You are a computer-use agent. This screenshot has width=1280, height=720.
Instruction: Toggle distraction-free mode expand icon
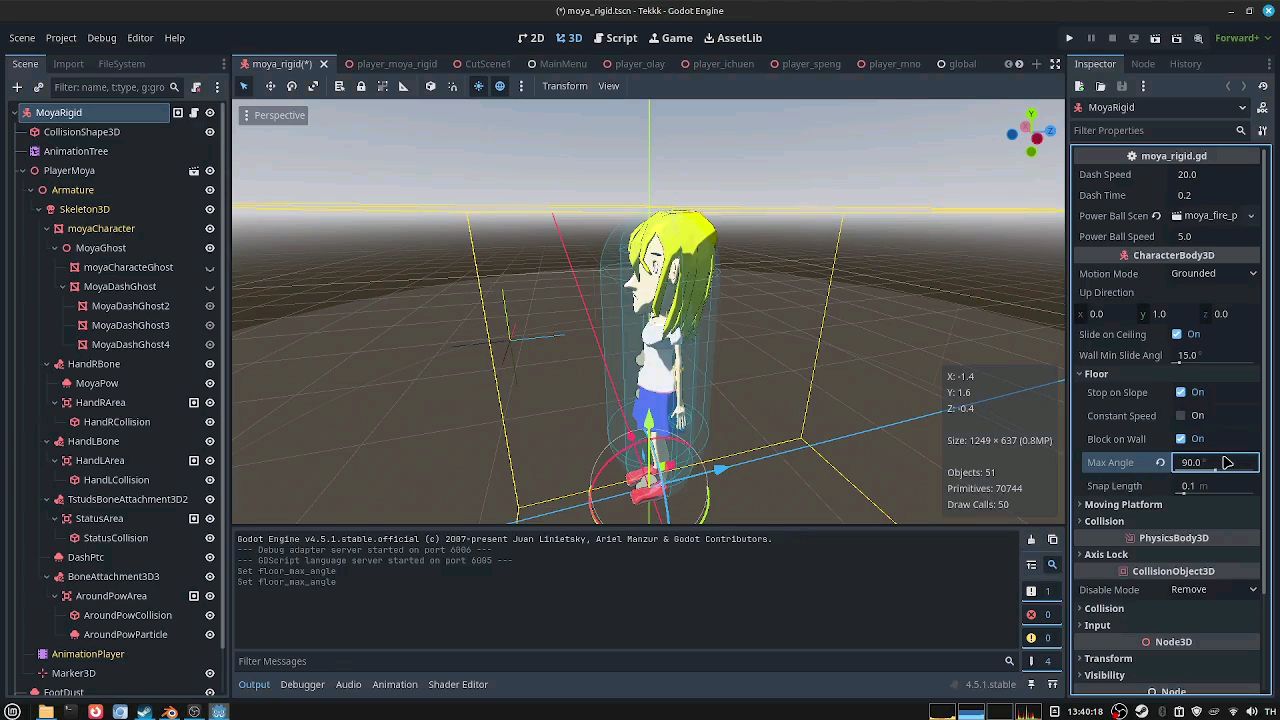pos(1055,64)
